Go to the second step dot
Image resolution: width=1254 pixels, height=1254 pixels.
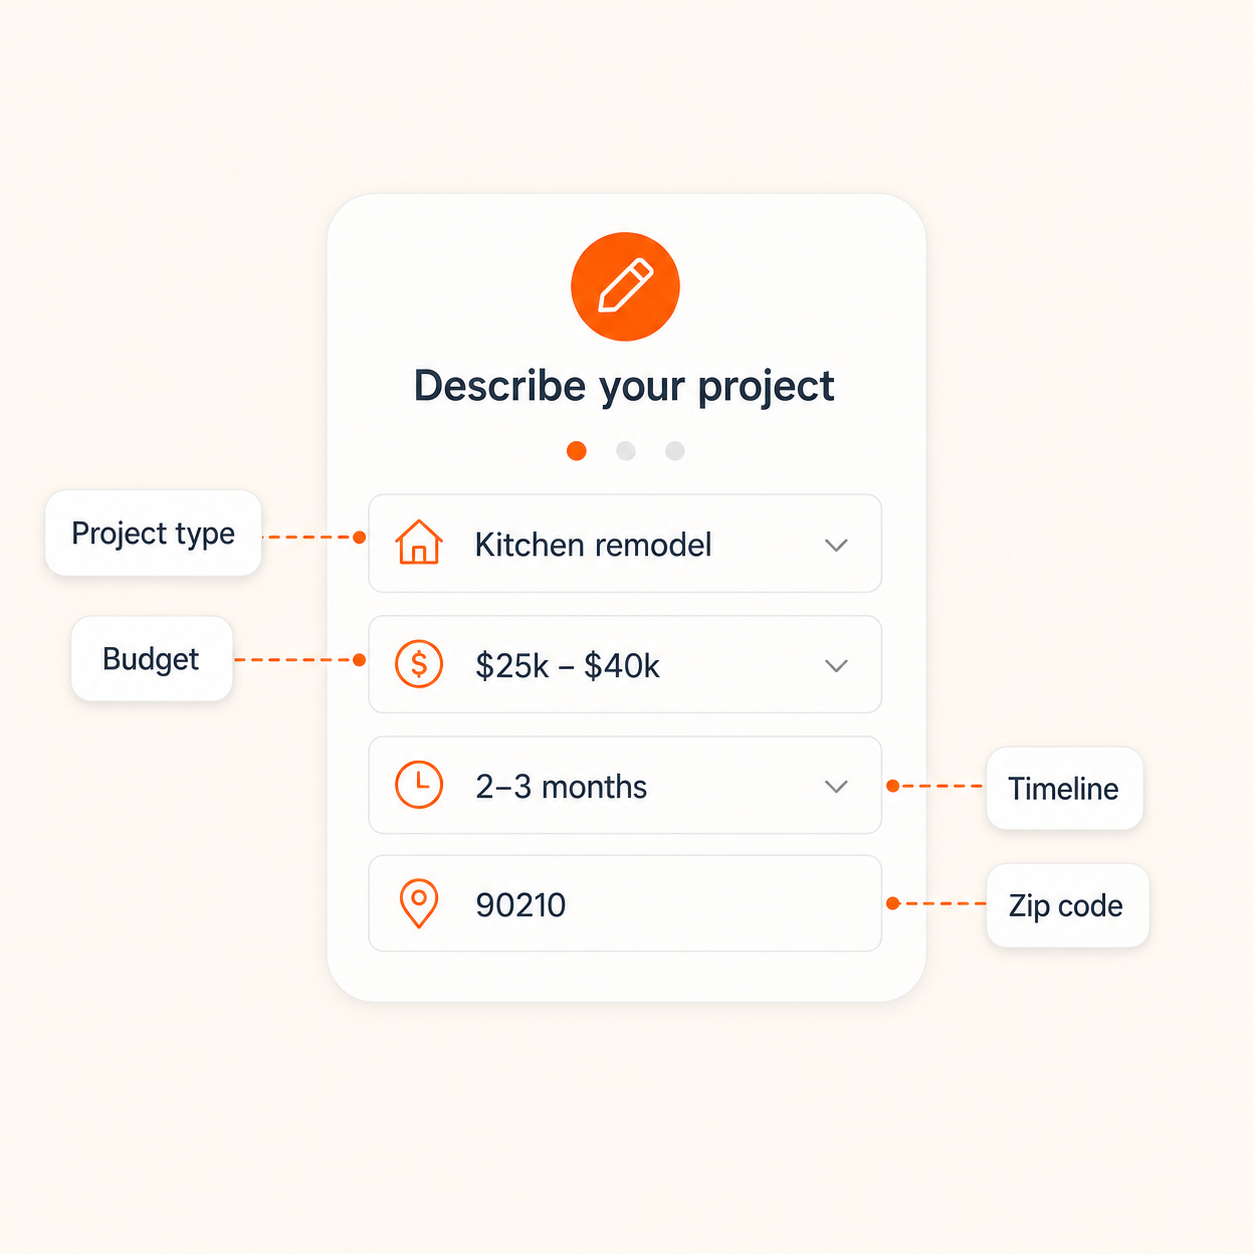point(626,451)
